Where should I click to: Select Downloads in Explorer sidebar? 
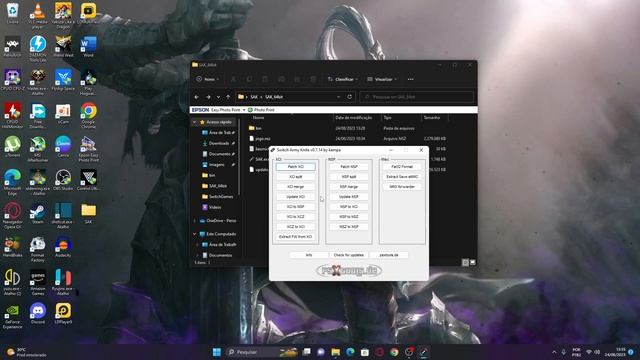(x=218, y=143)
